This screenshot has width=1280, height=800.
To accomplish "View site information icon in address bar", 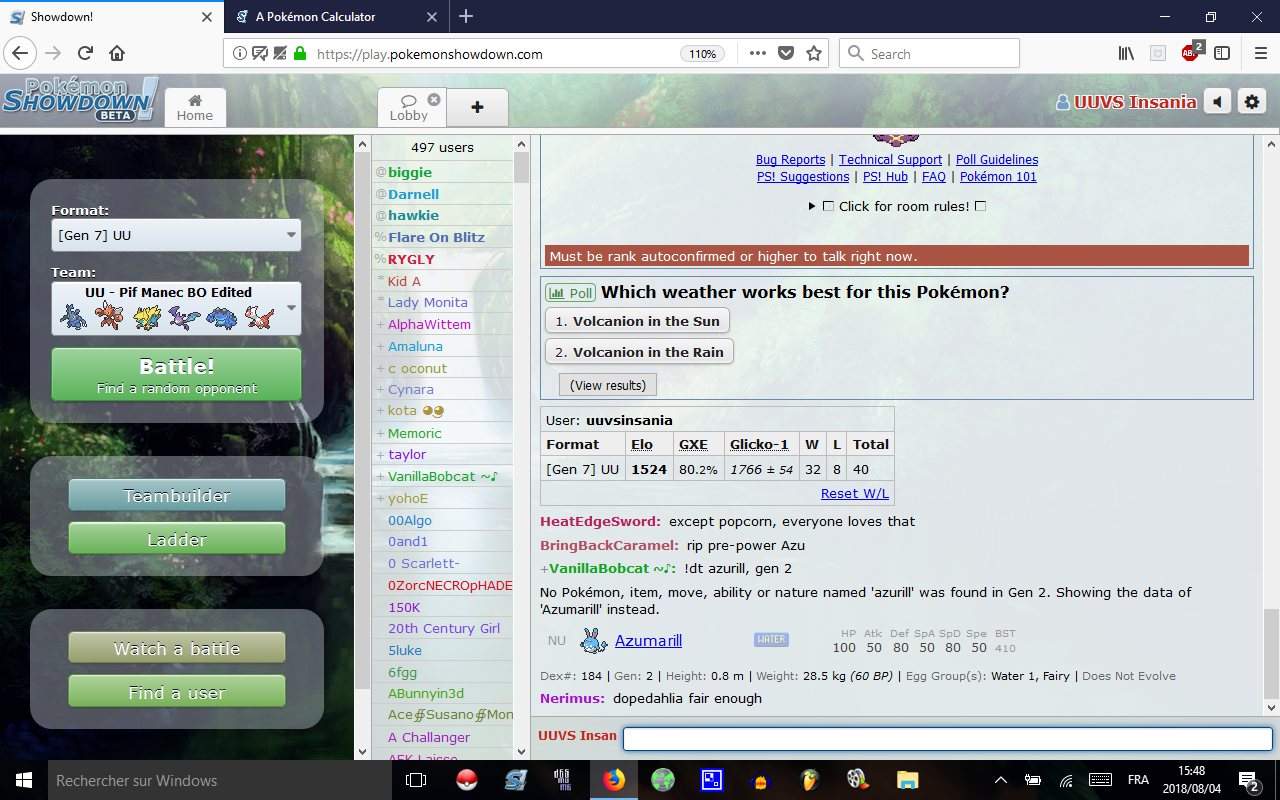I will (x=240, y=54).
